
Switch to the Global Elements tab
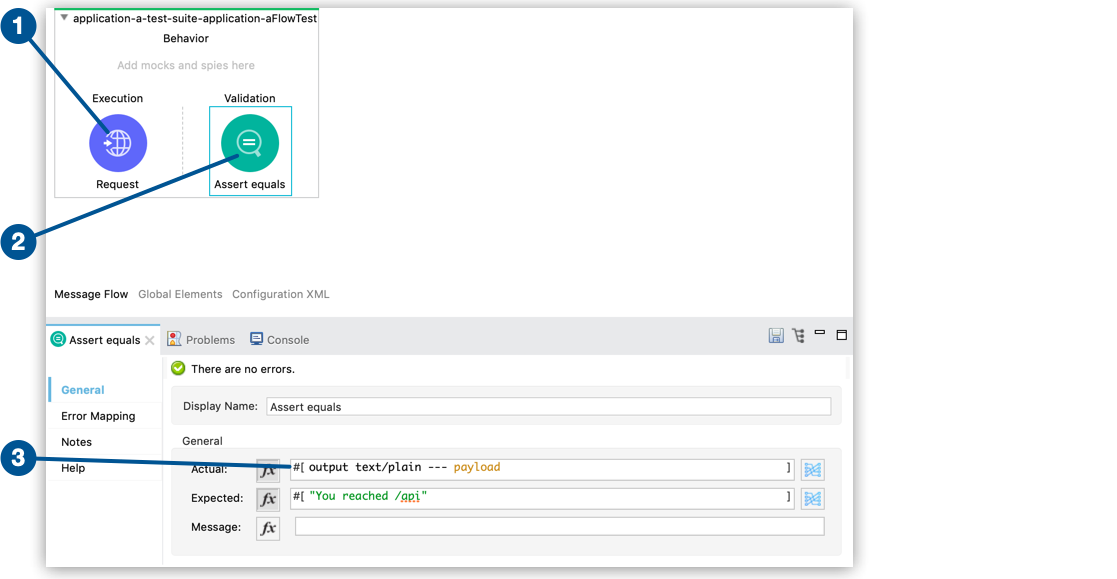coord(180,294)
